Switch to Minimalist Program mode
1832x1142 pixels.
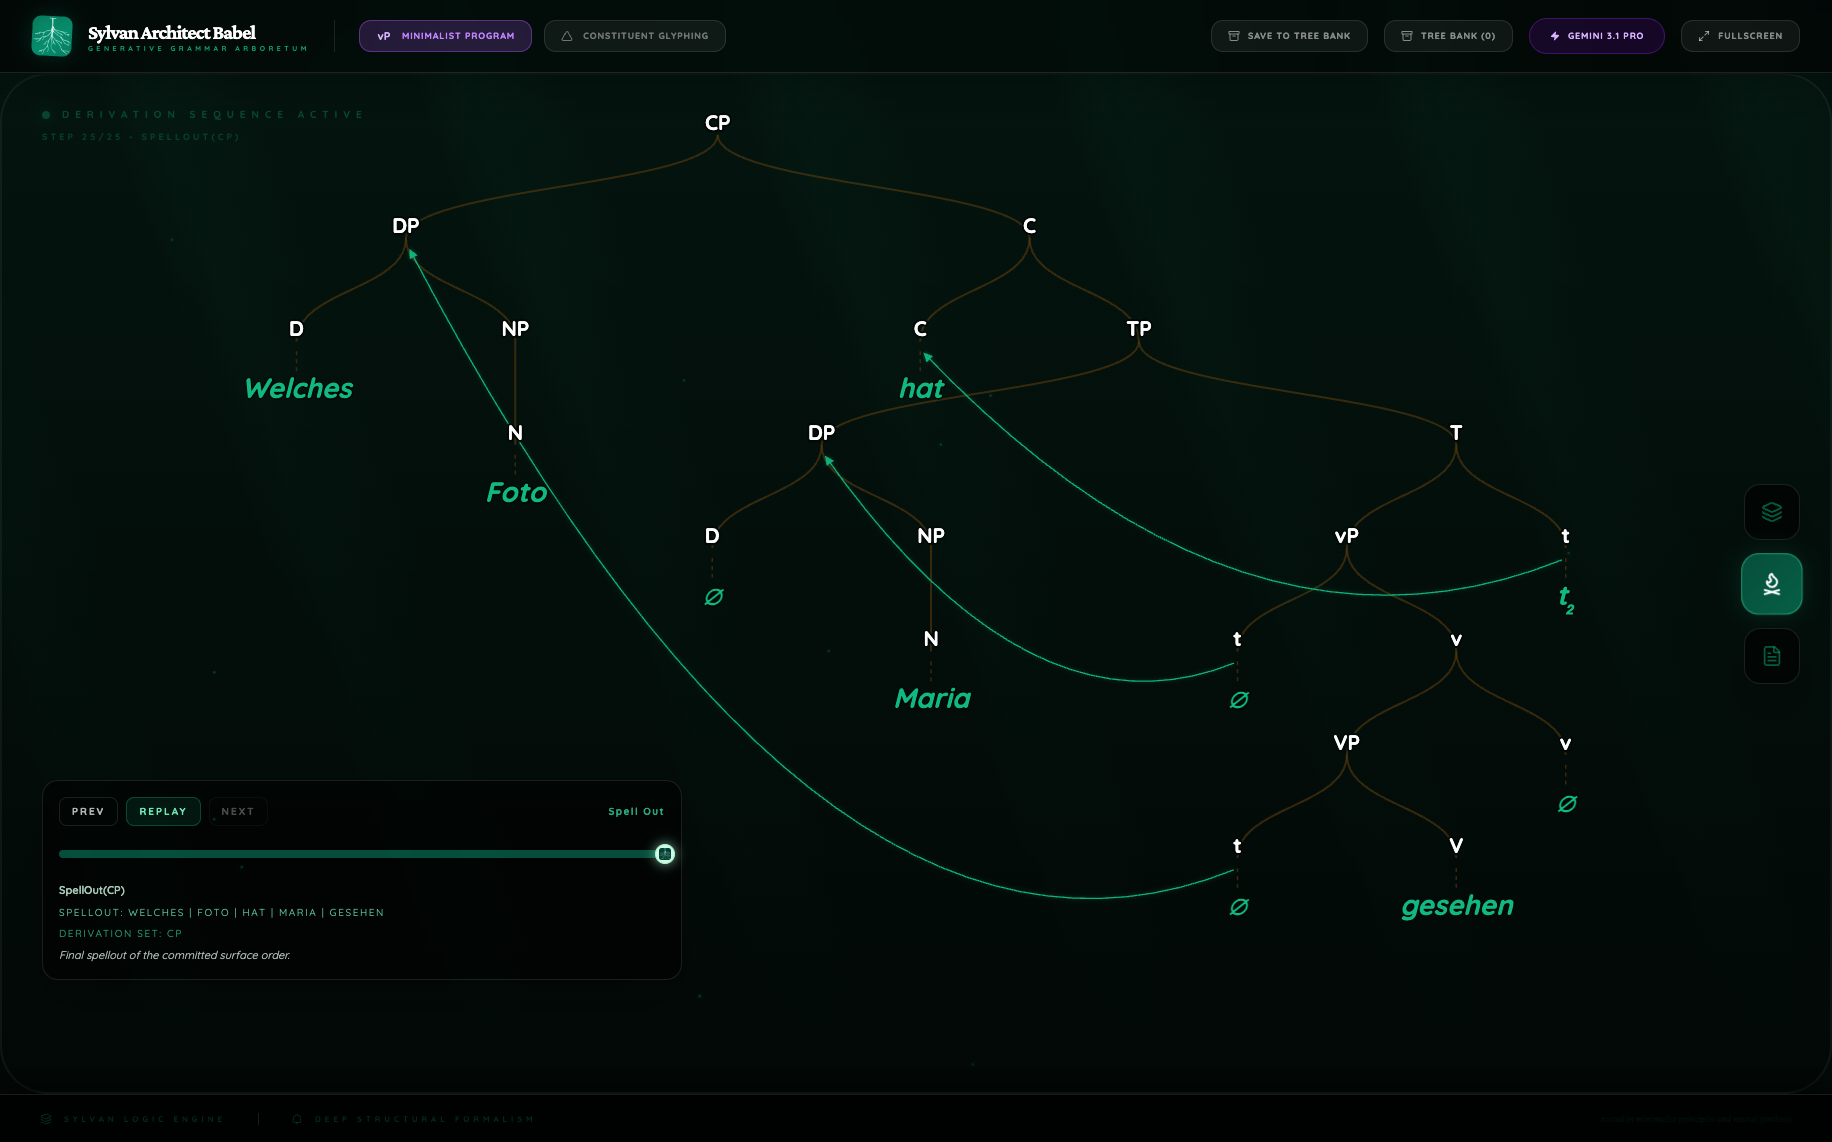click(445, 36)
